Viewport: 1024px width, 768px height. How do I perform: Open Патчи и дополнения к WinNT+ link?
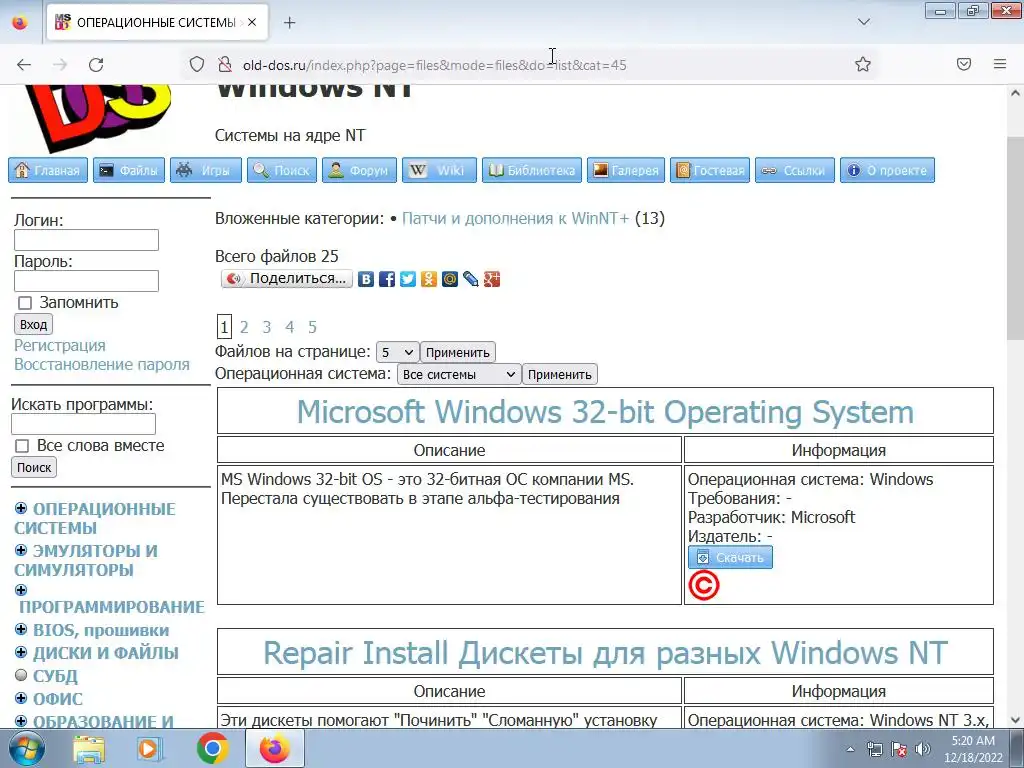pos(515,218)
